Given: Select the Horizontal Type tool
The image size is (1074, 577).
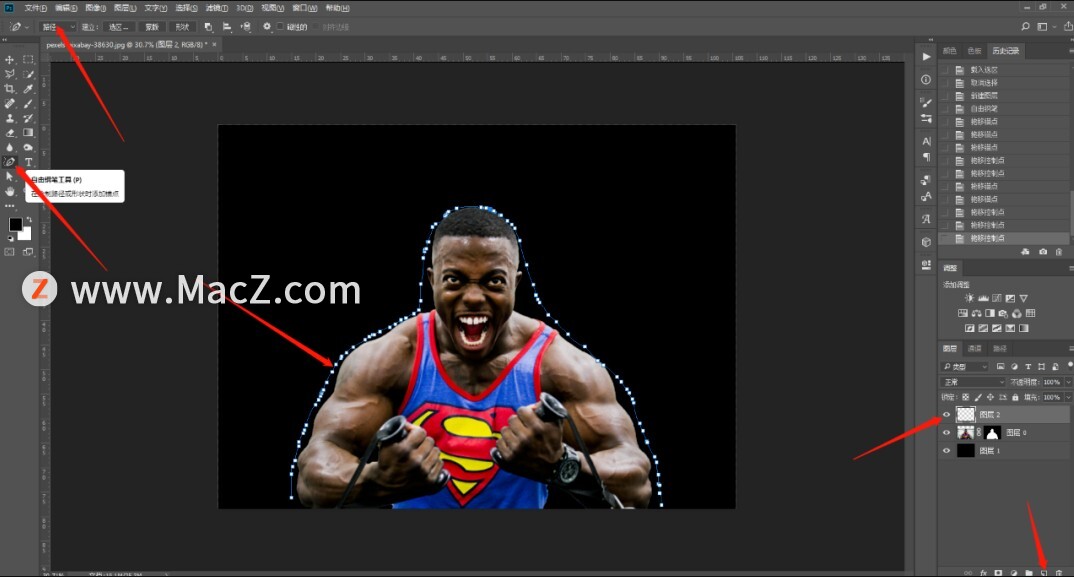Looking at the screenshot, I should 28,162.
